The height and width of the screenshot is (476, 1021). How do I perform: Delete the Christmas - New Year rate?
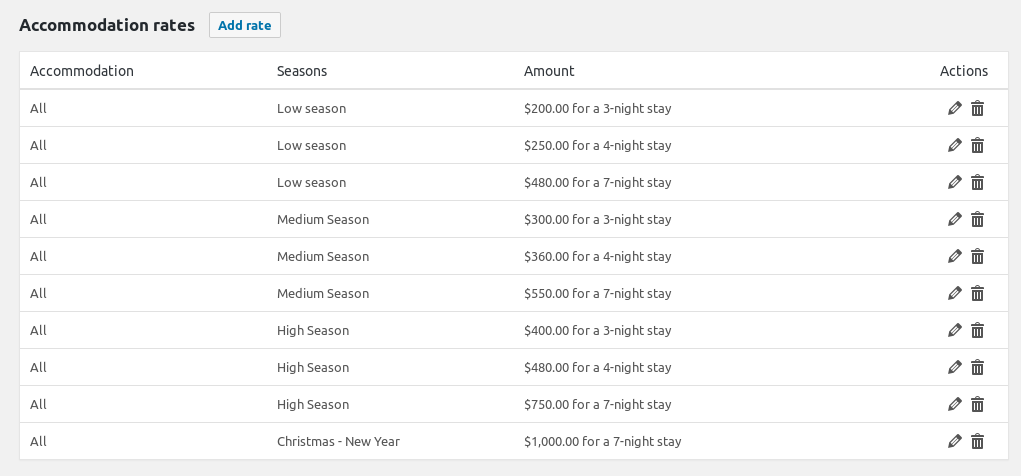point(978,441)
